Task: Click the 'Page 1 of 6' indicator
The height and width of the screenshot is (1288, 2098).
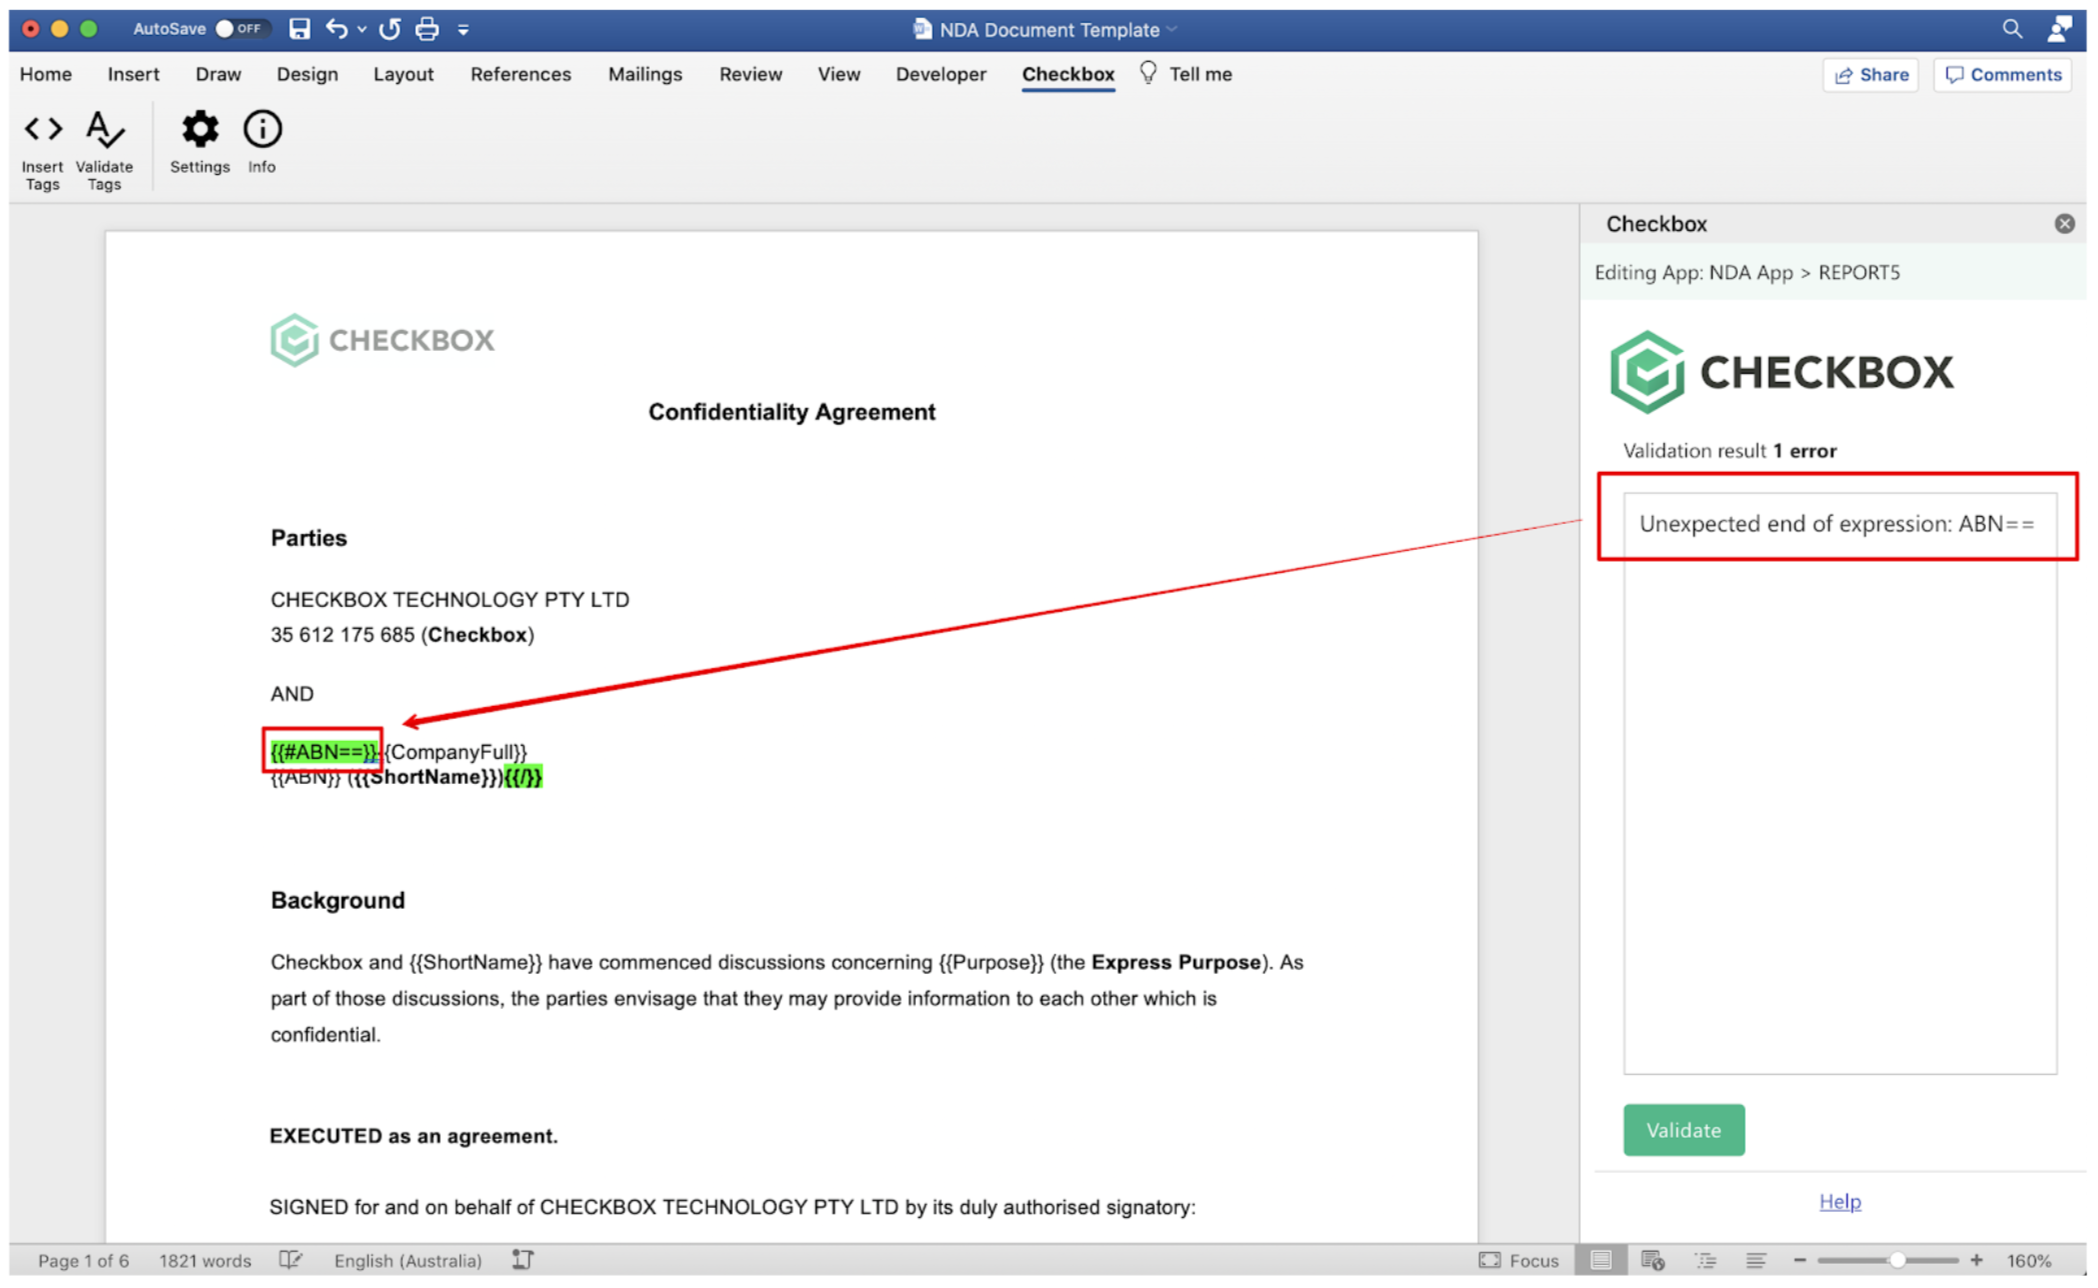Action: tap(83, 1260)
